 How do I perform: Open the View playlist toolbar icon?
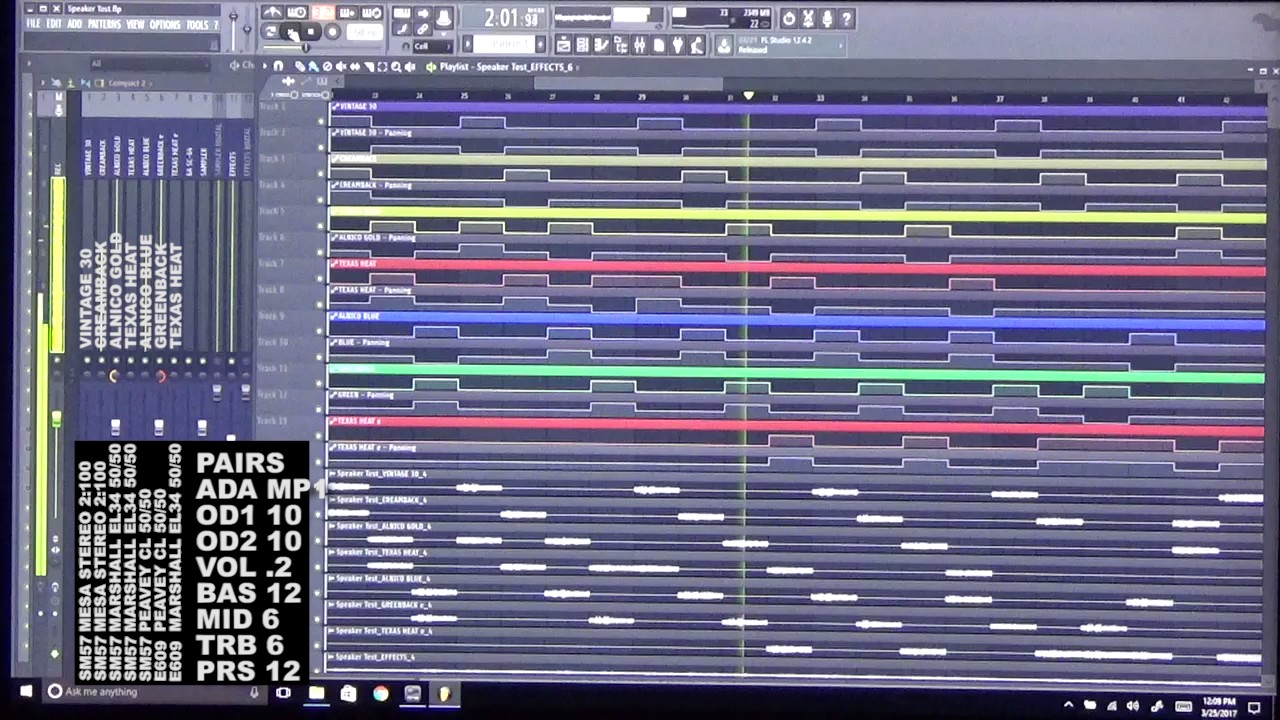click(x=564, y=45)
